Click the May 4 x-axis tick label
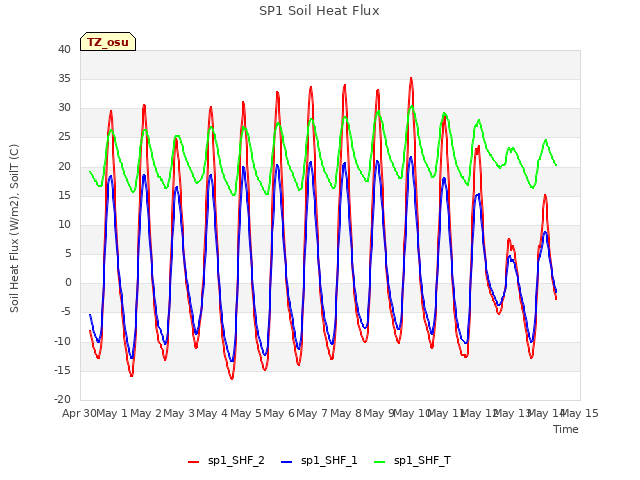Viewport: 640px width, 480px height. click(x=212, y=413)
